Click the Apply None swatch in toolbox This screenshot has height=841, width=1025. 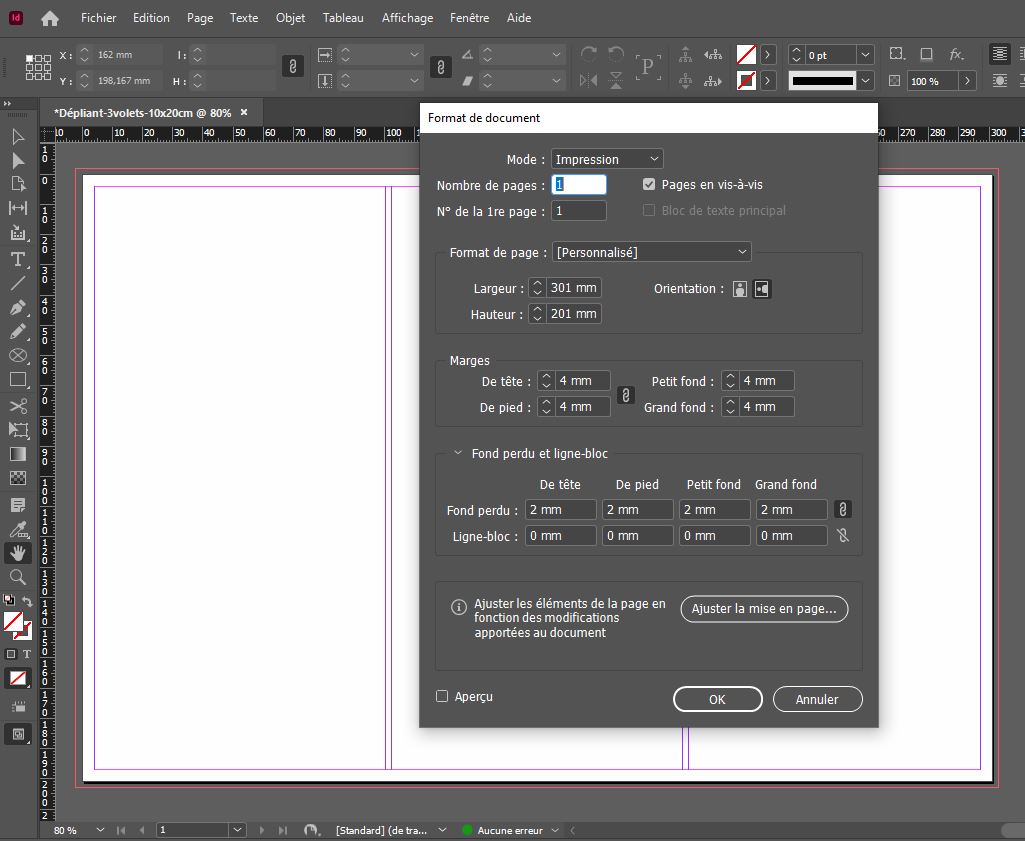point(18,678)
